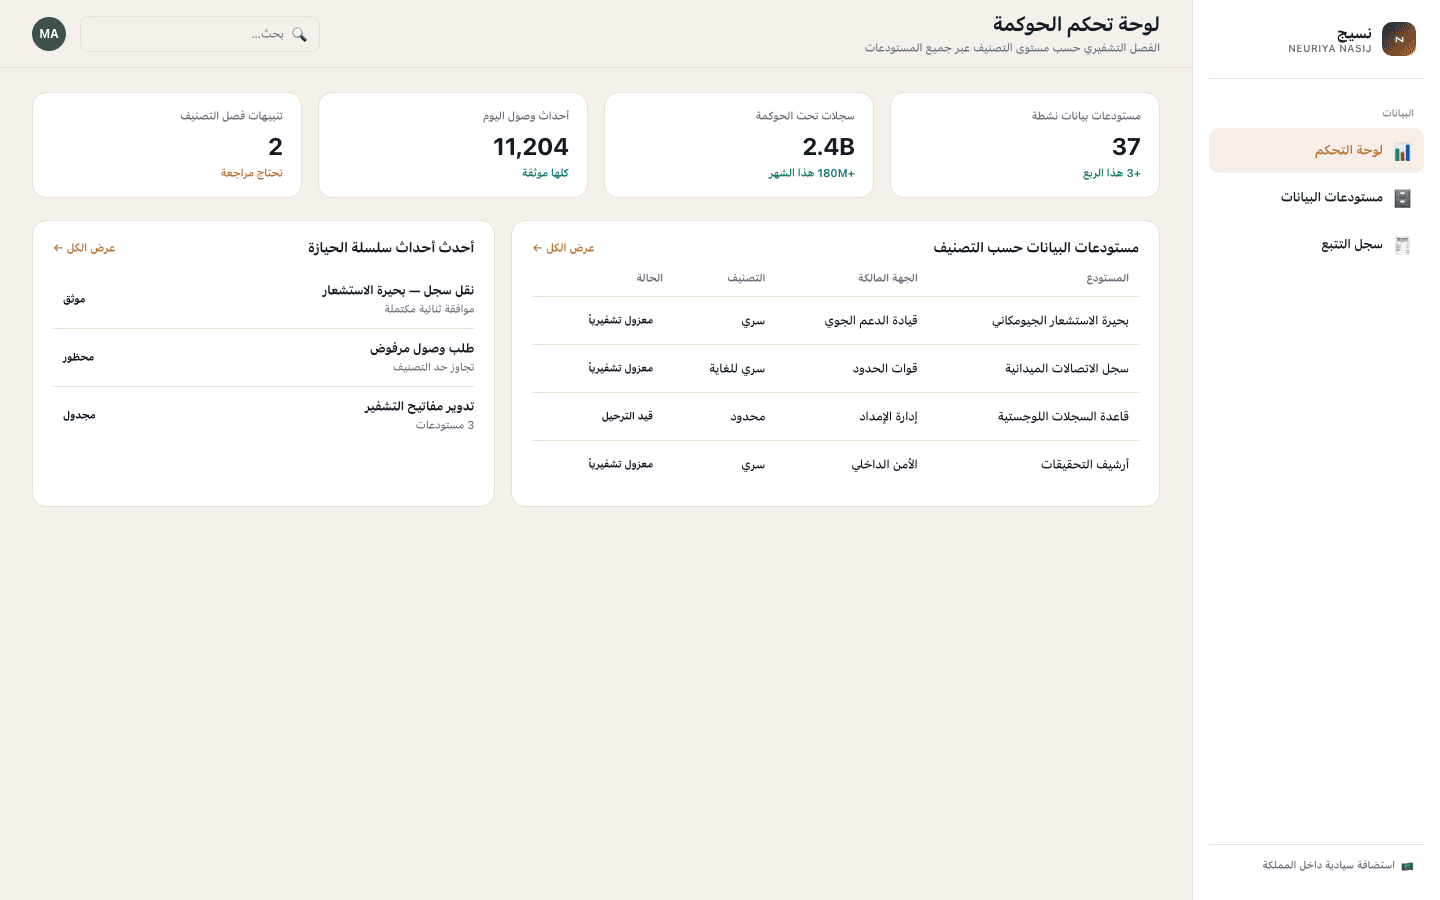Select the row أرشيف التحقيقات
Screen dimensions: 1440x900
(835, 465)
